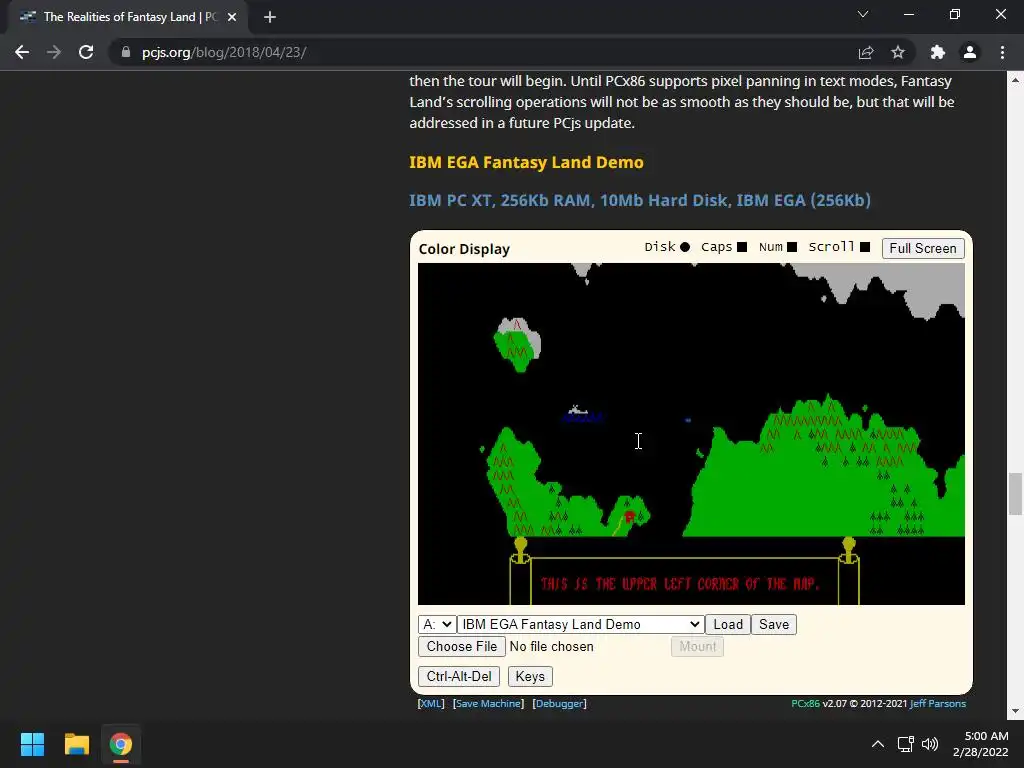Open the Extensions puzzle icon
This screenshot has width=1024, height=768.
tap(938, 52)
